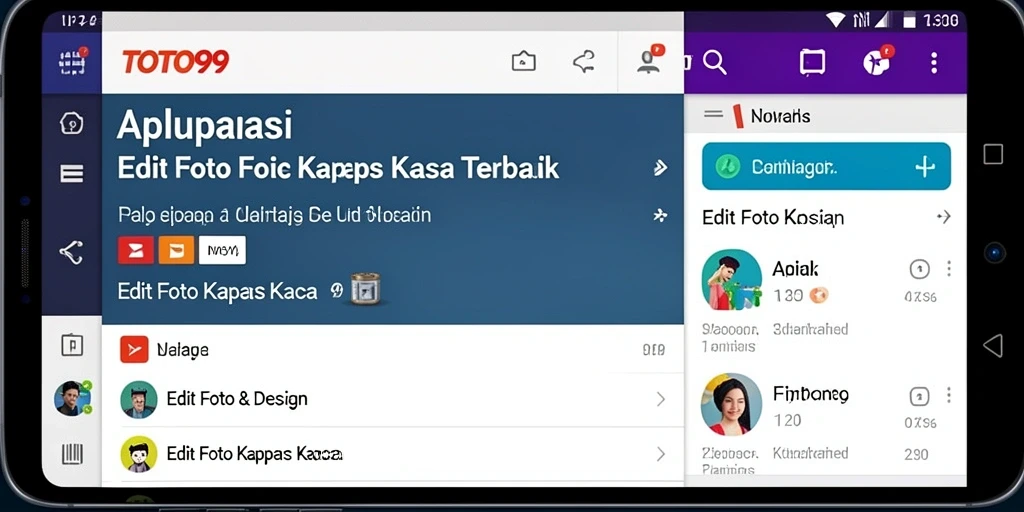The height and width of the screenshot is (512, 1024).
Task: Tap the circled badge in Apiak row
Action: (919, 268)
